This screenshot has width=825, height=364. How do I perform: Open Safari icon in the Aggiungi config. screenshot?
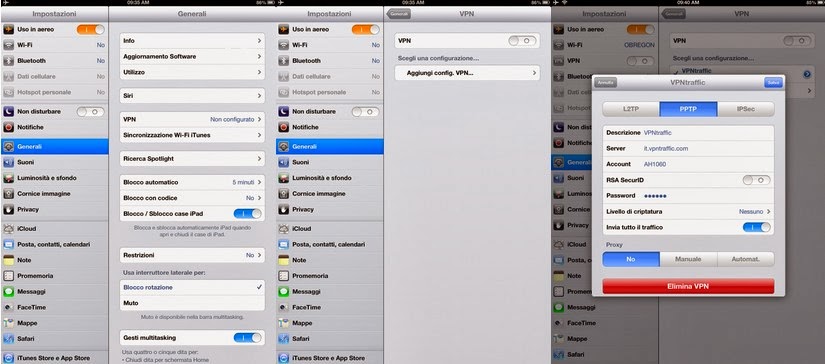point(284,339)
